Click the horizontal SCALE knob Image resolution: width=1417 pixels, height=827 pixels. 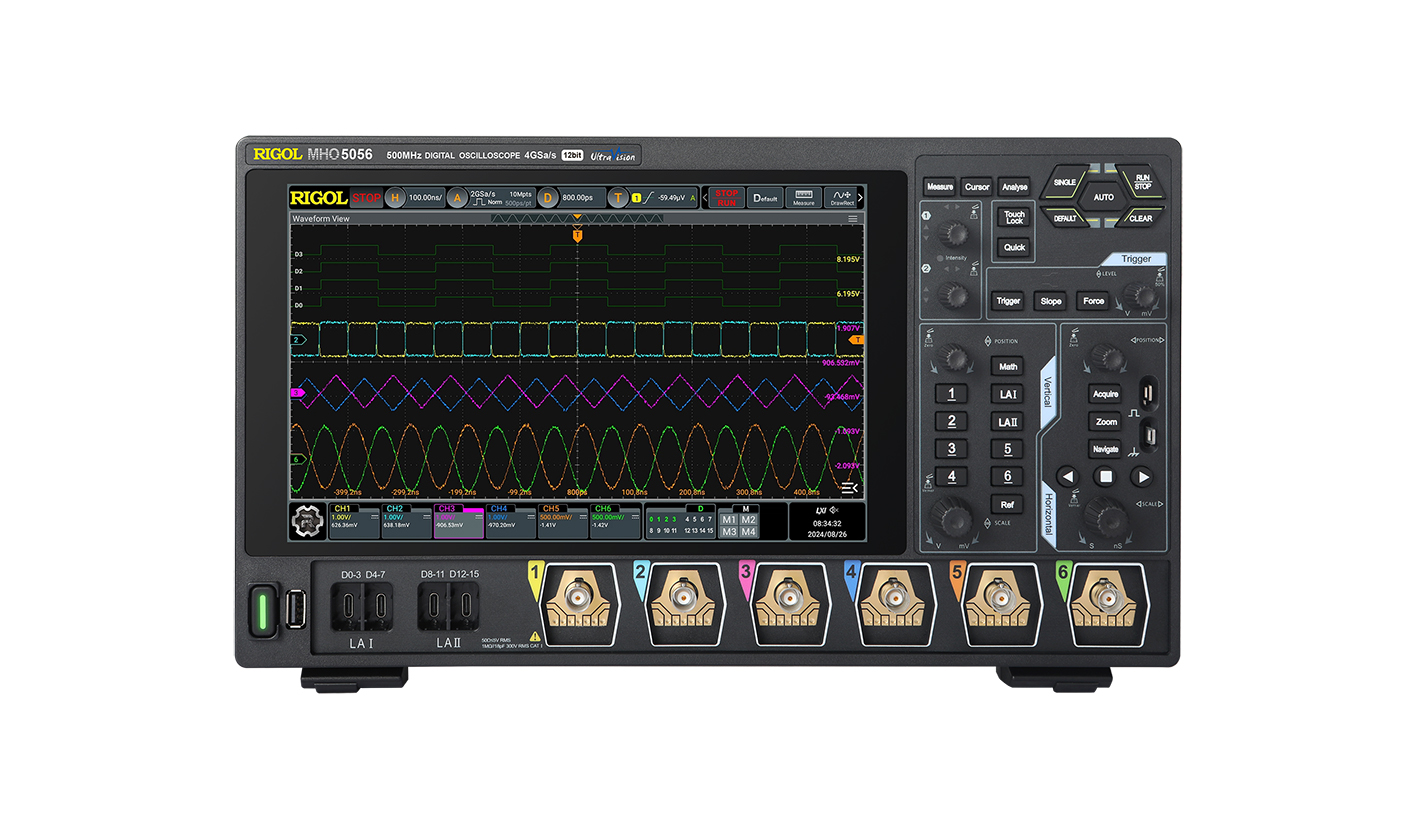pos(1106,517)
